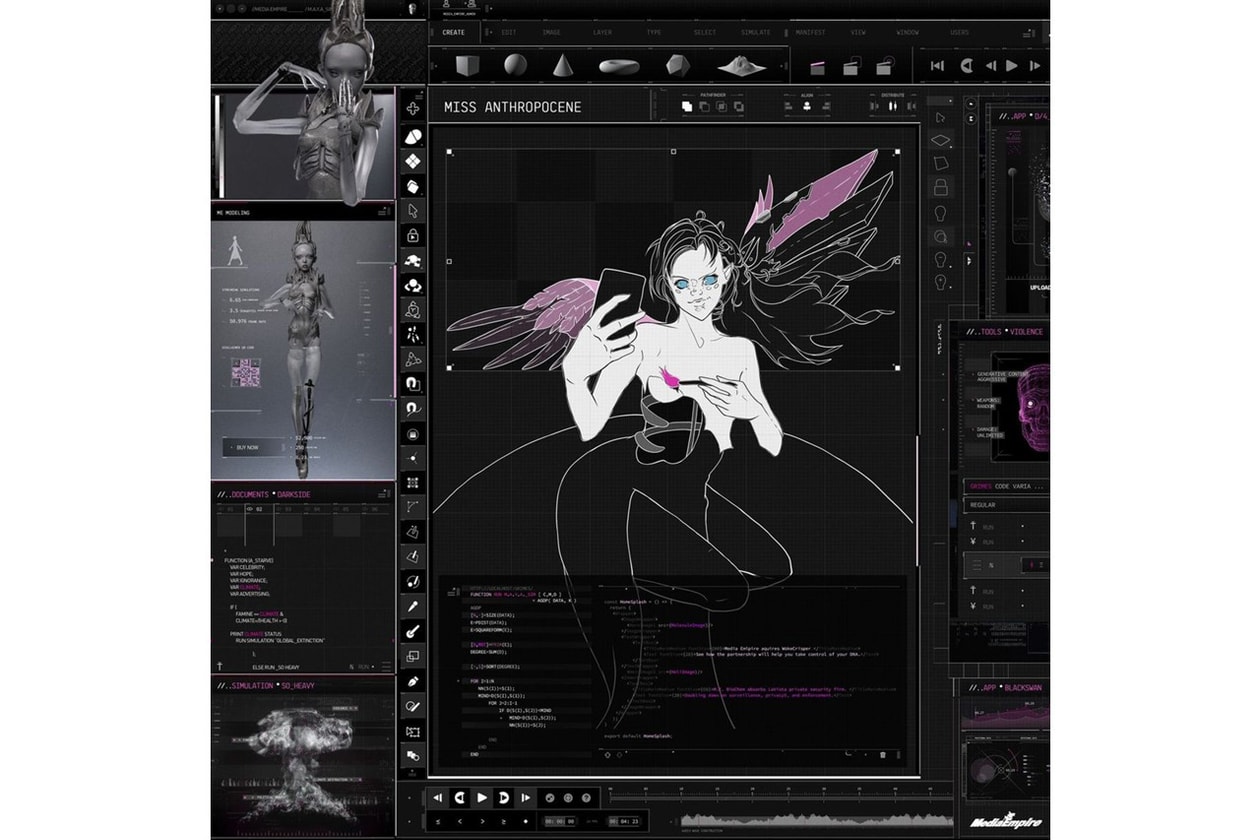Open the Me Modeling panel menu

(x=383, y=212)
